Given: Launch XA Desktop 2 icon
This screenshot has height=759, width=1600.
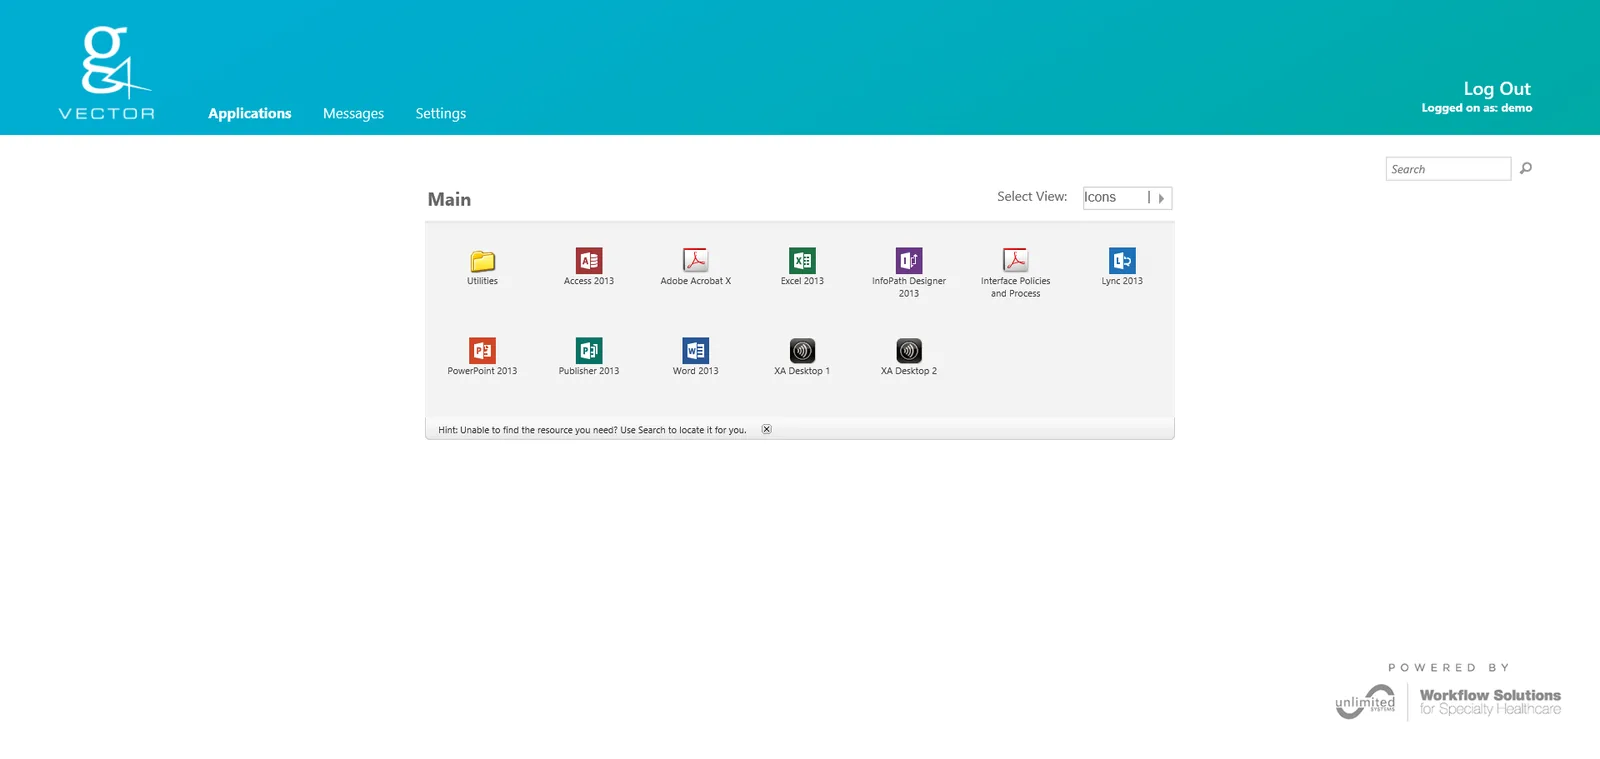Looking at the screenshot, I should pos(909,351).
